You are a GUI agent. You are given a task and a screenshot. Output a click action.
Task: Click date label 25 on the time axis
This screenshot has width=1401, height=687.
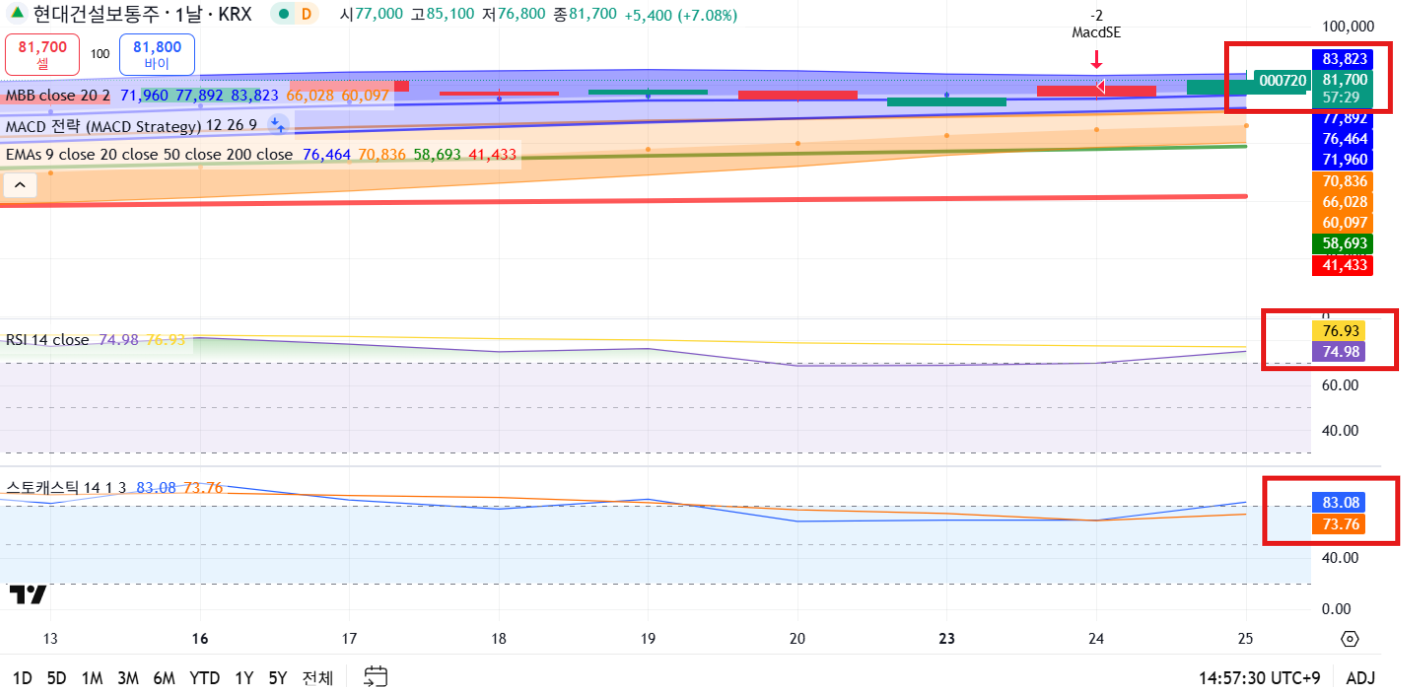coord(1246,638)
